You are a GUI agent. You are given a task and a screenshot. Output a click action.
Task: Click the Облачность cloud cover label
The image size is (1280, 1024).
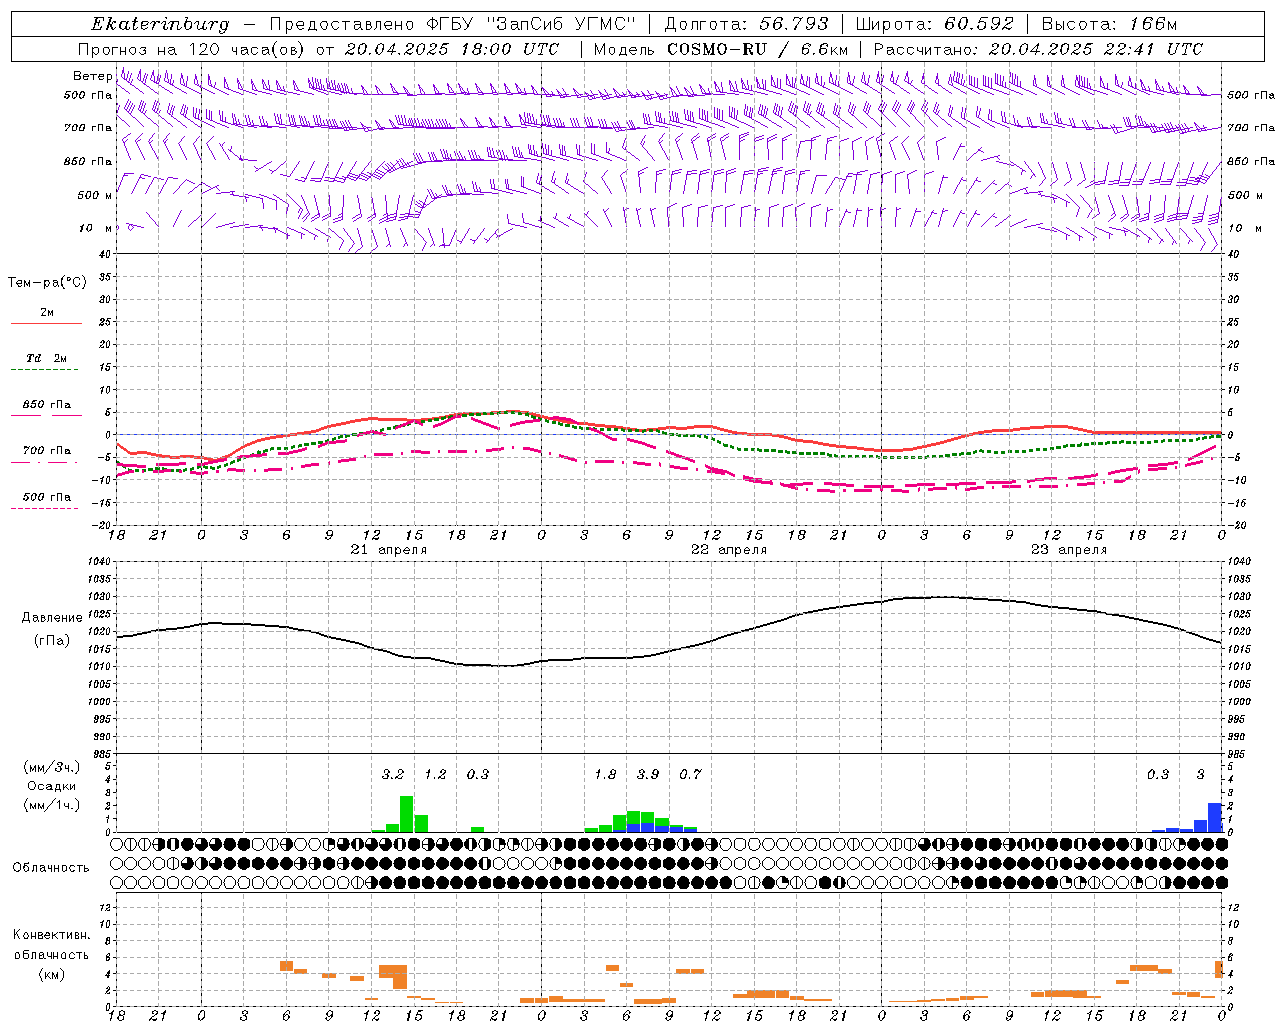coord(51,868)
